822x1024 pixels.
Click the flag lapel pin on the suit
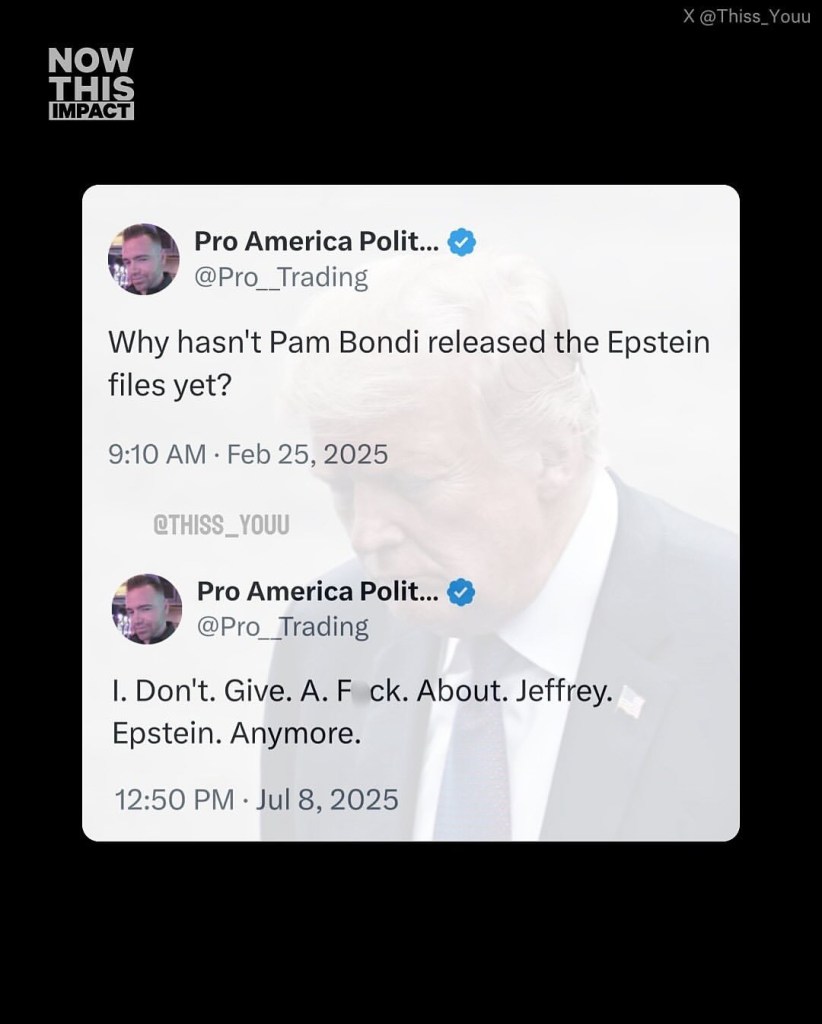(630, 702)
